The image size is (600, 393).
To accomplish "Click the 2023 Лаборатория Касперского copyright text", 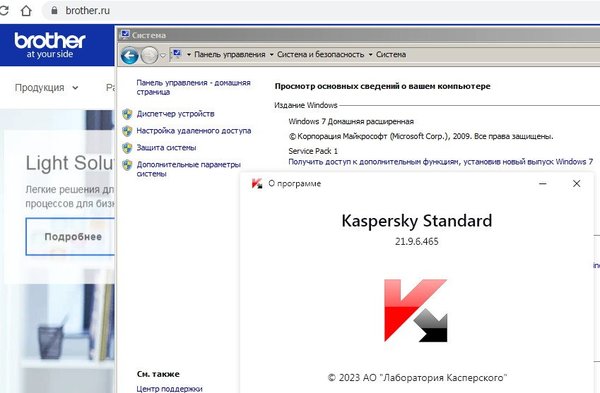I will coord(417,378).
